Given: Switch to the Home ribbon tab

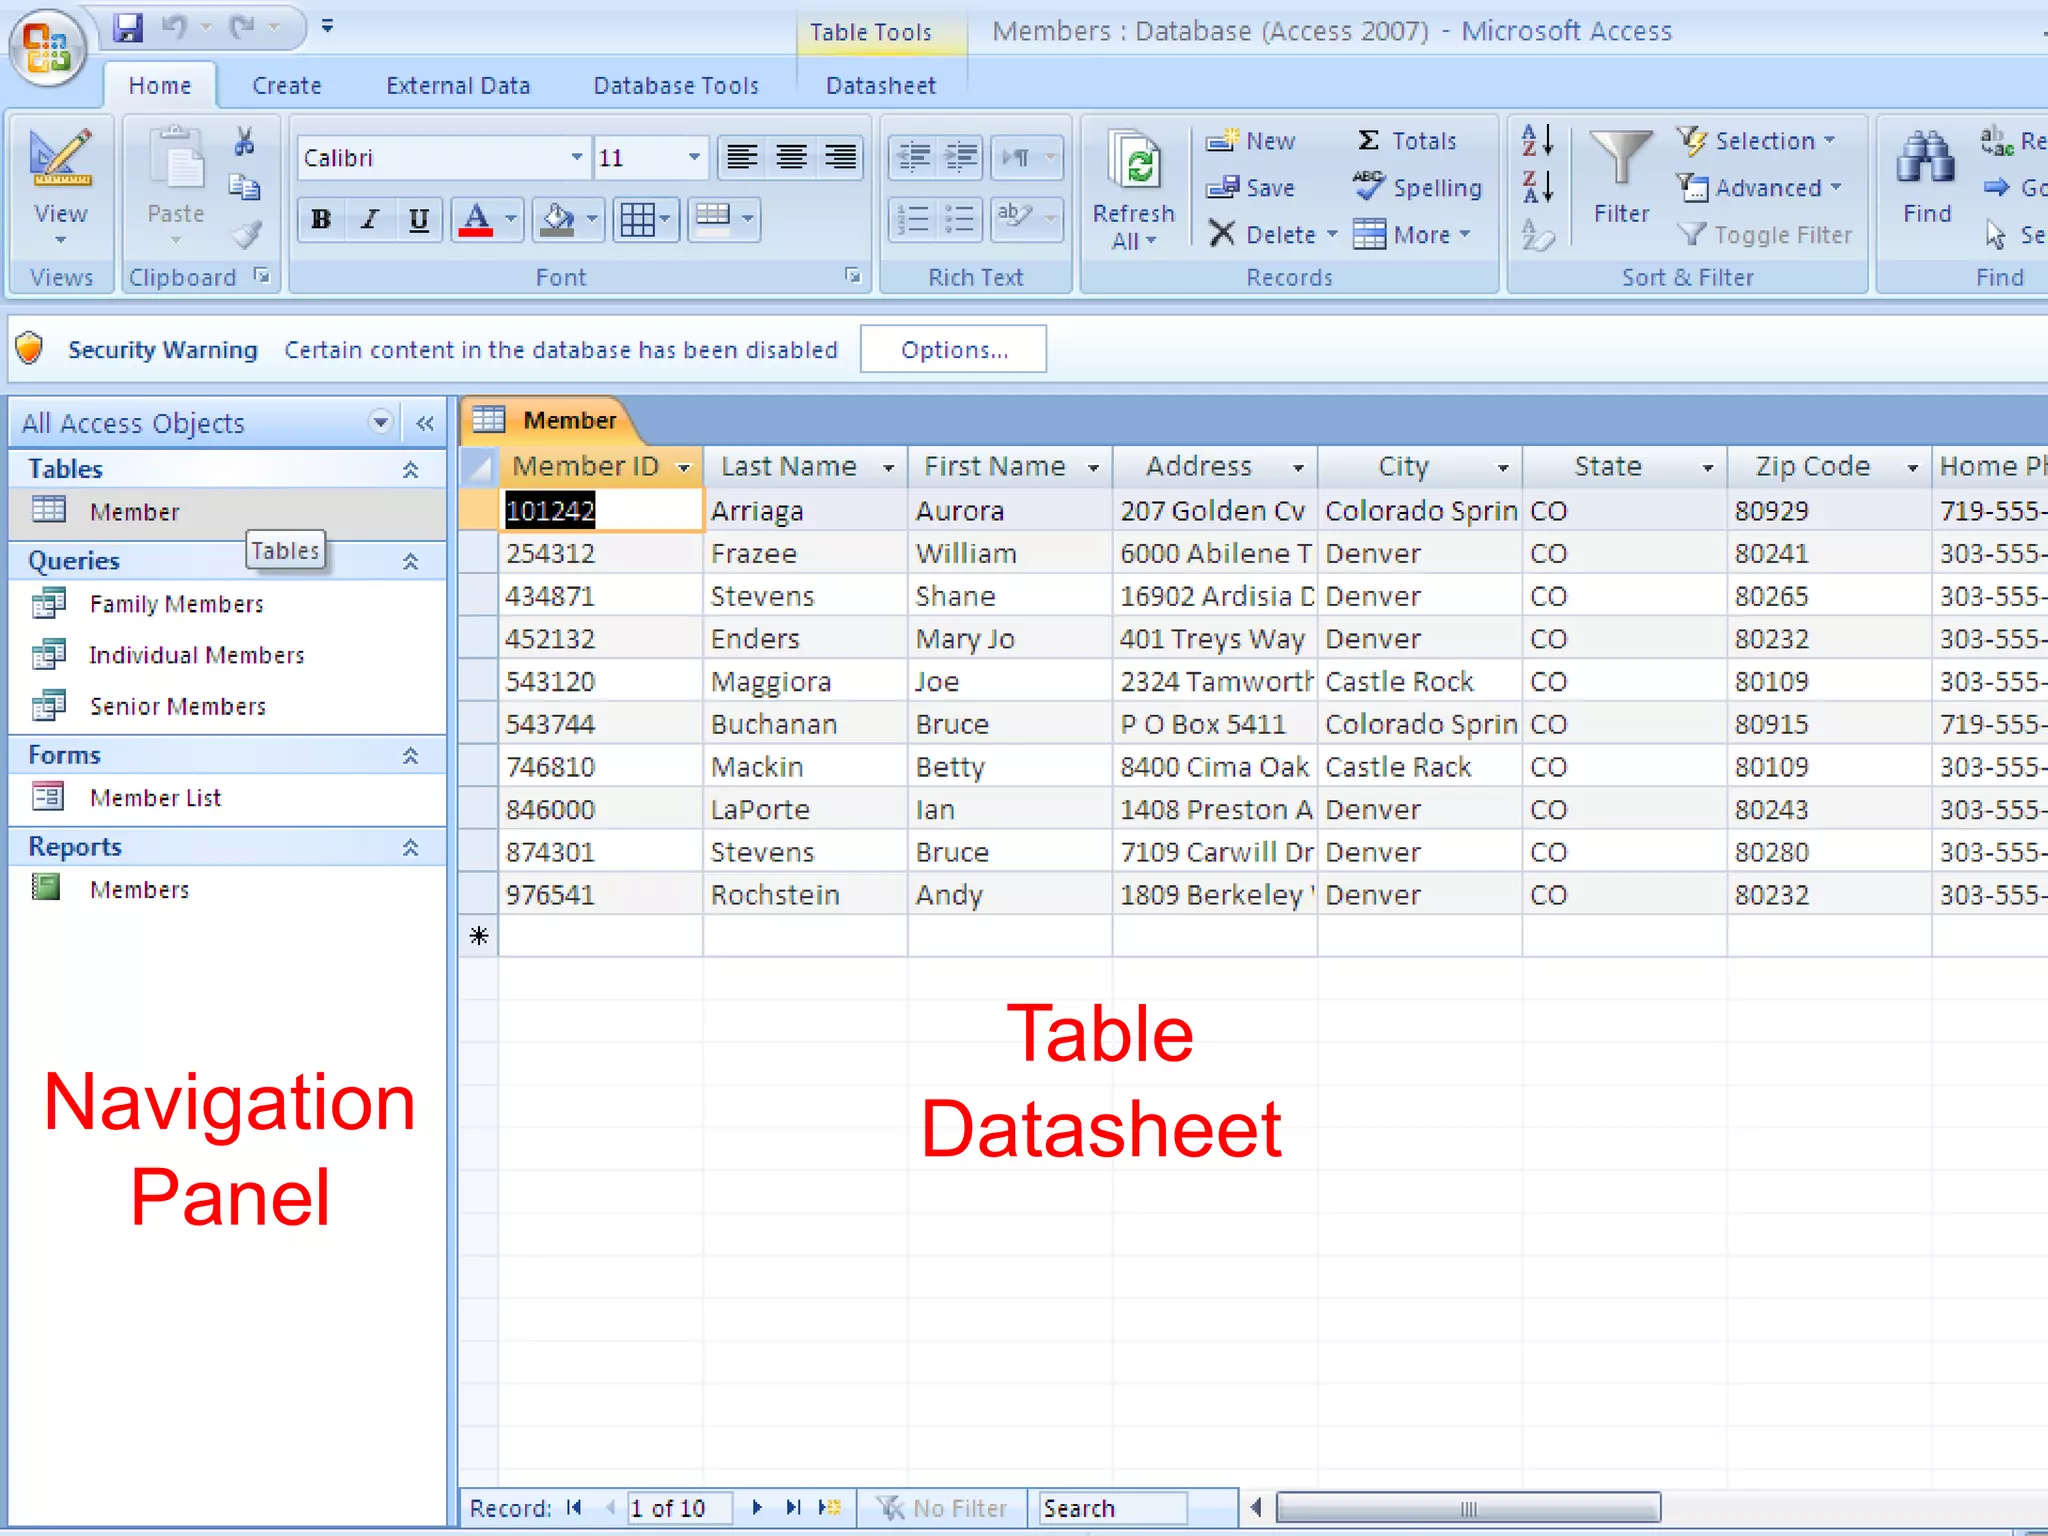Looking at the screenshot, I should [x=160, y=86].
